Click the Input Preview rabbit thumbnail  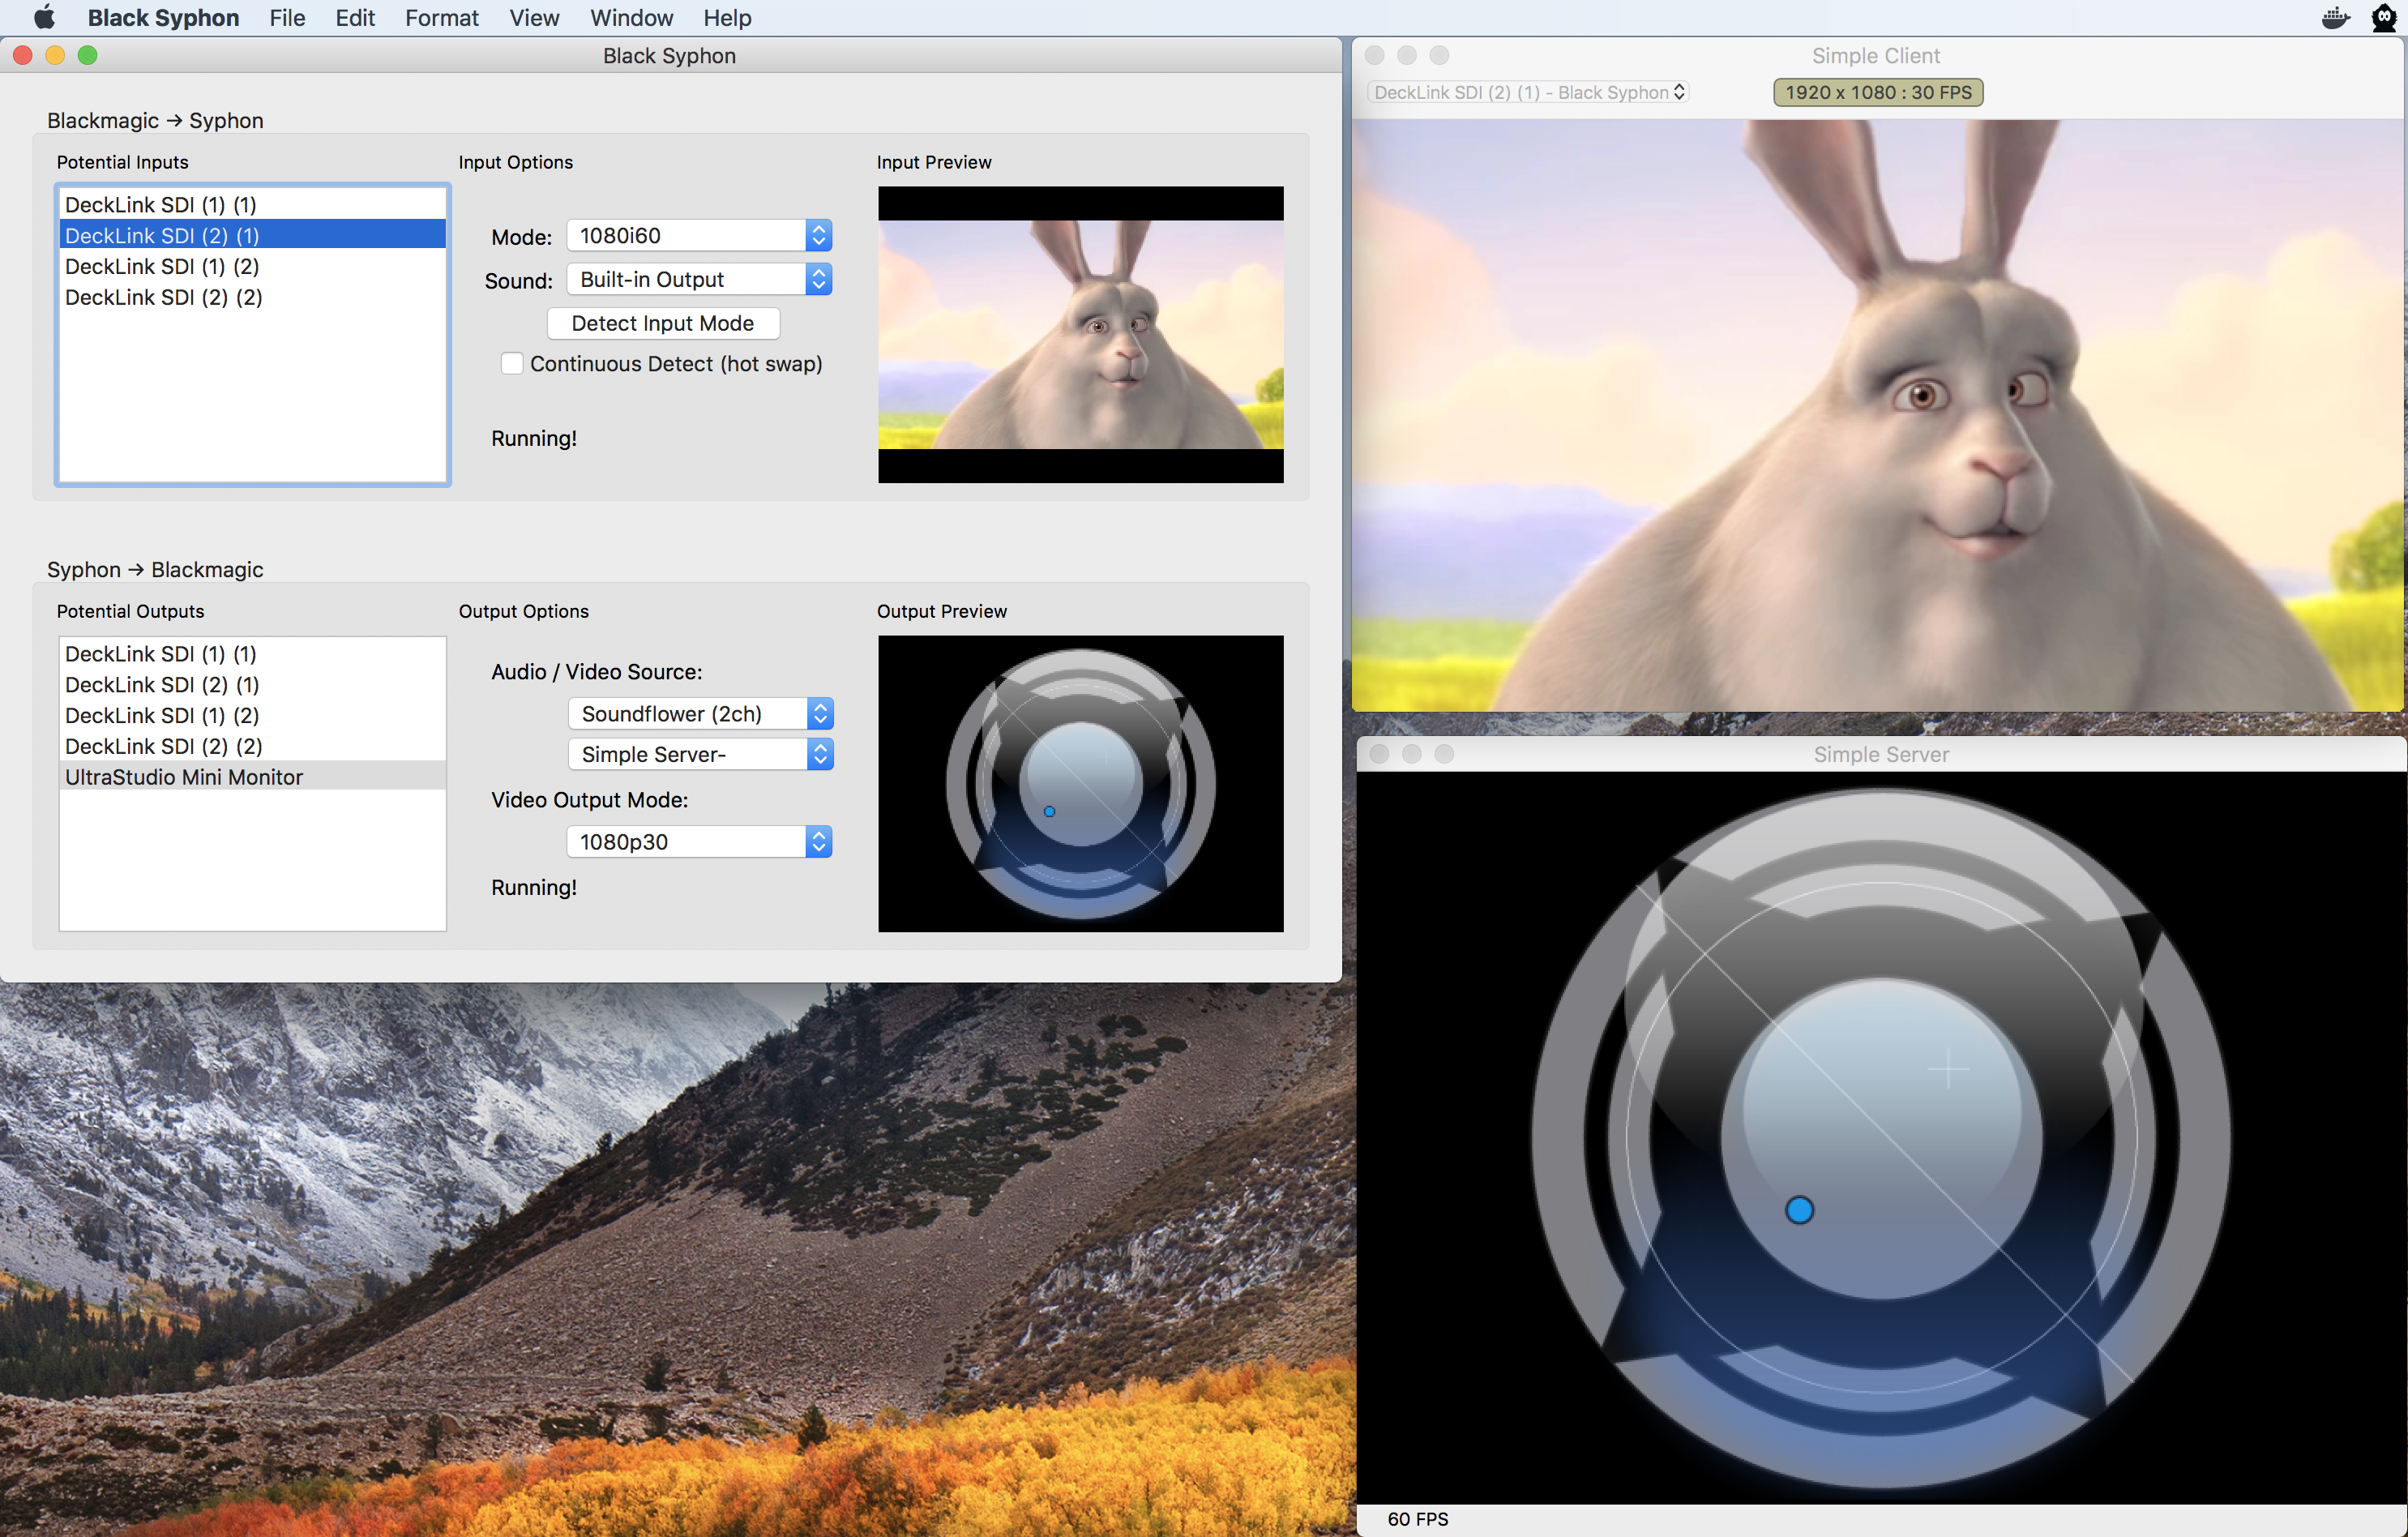coord(1081,335)
